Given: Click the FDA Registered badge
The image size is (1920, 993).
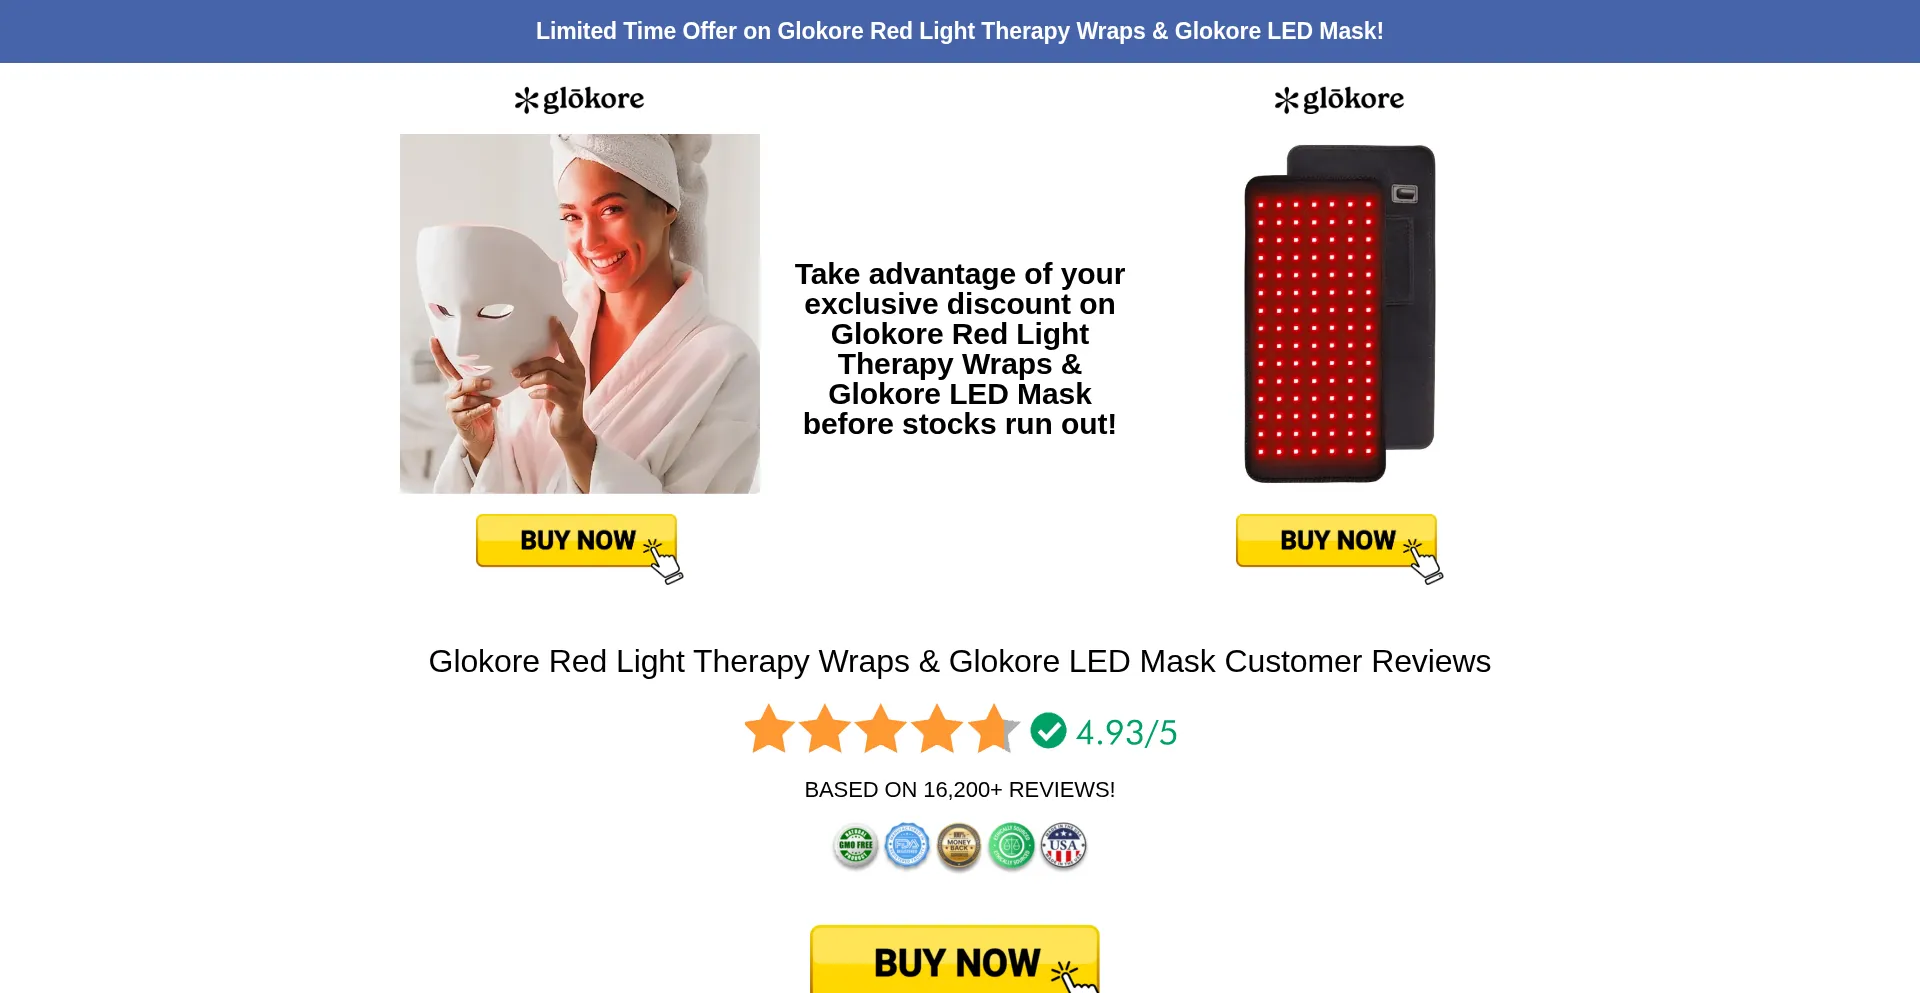Looking at the screenshot, I should tap(908, 847).
